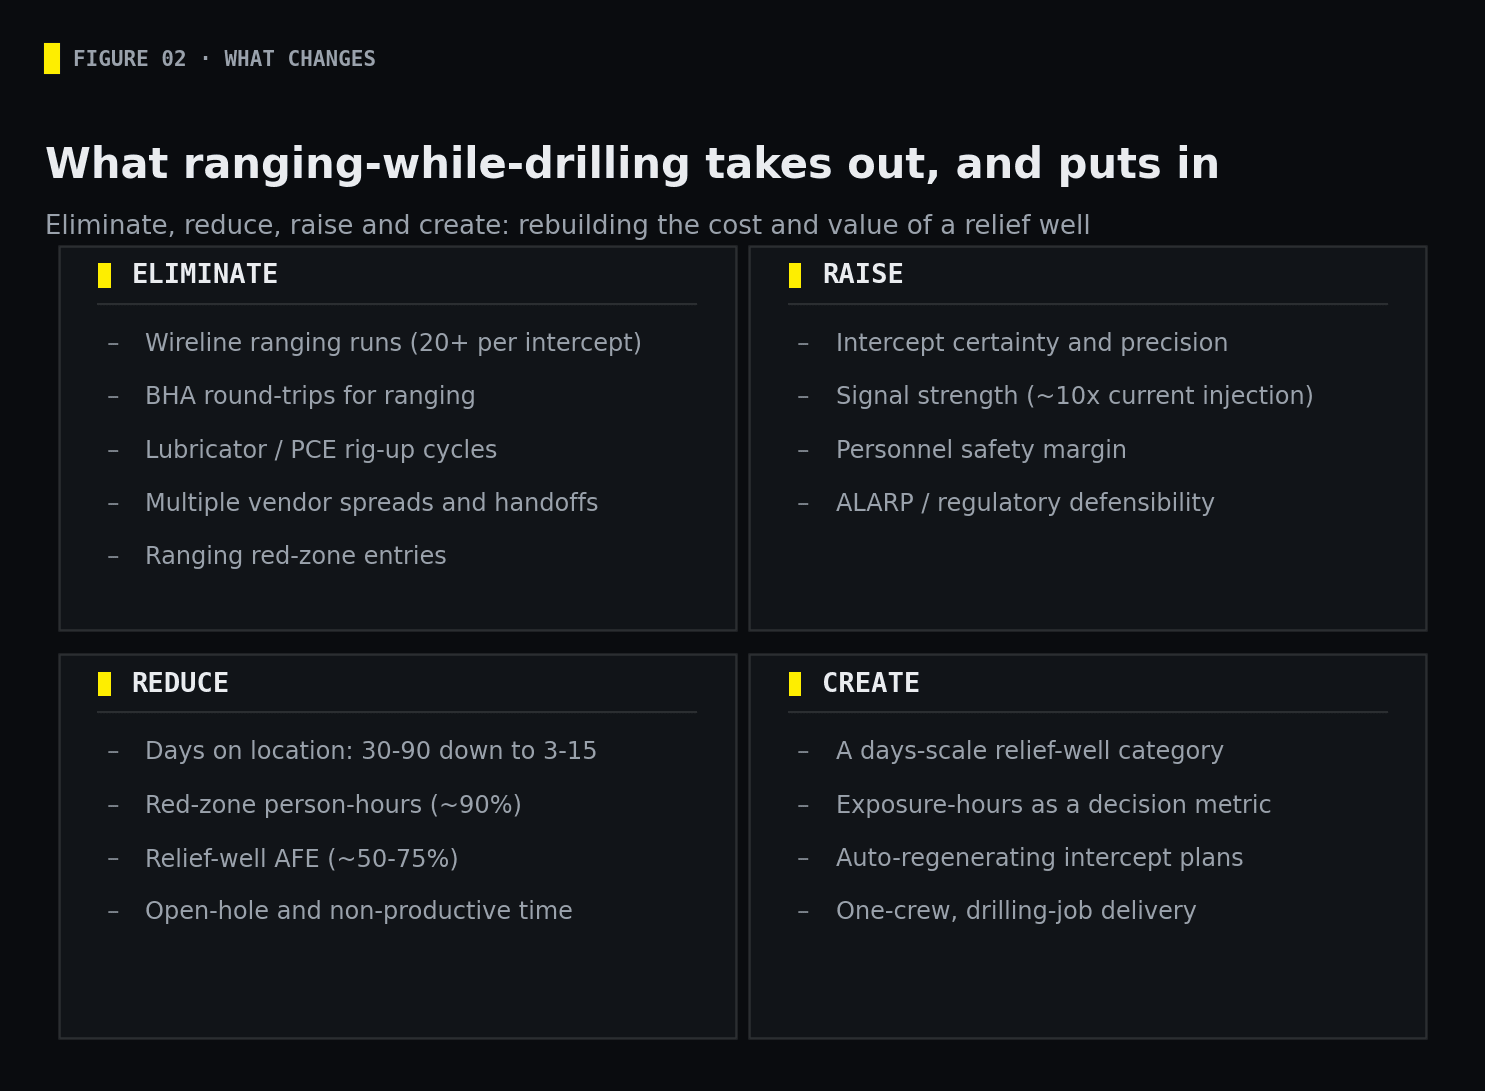Select Signal strength (~10x current injection) item
This screenshot has height=1091, width=1485.
[1074, 396]
